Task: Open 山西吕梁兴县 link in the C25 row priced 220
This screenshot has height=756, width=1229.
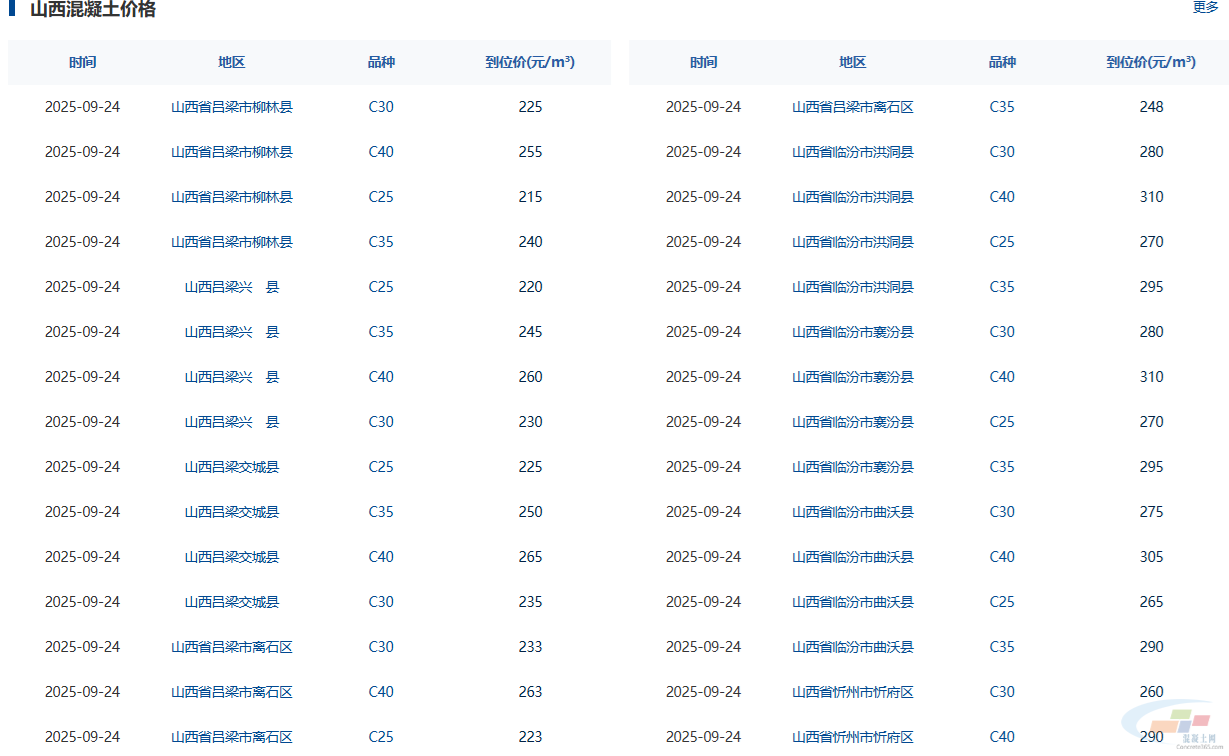Action: pyautogui.click(x=231, y=287)
